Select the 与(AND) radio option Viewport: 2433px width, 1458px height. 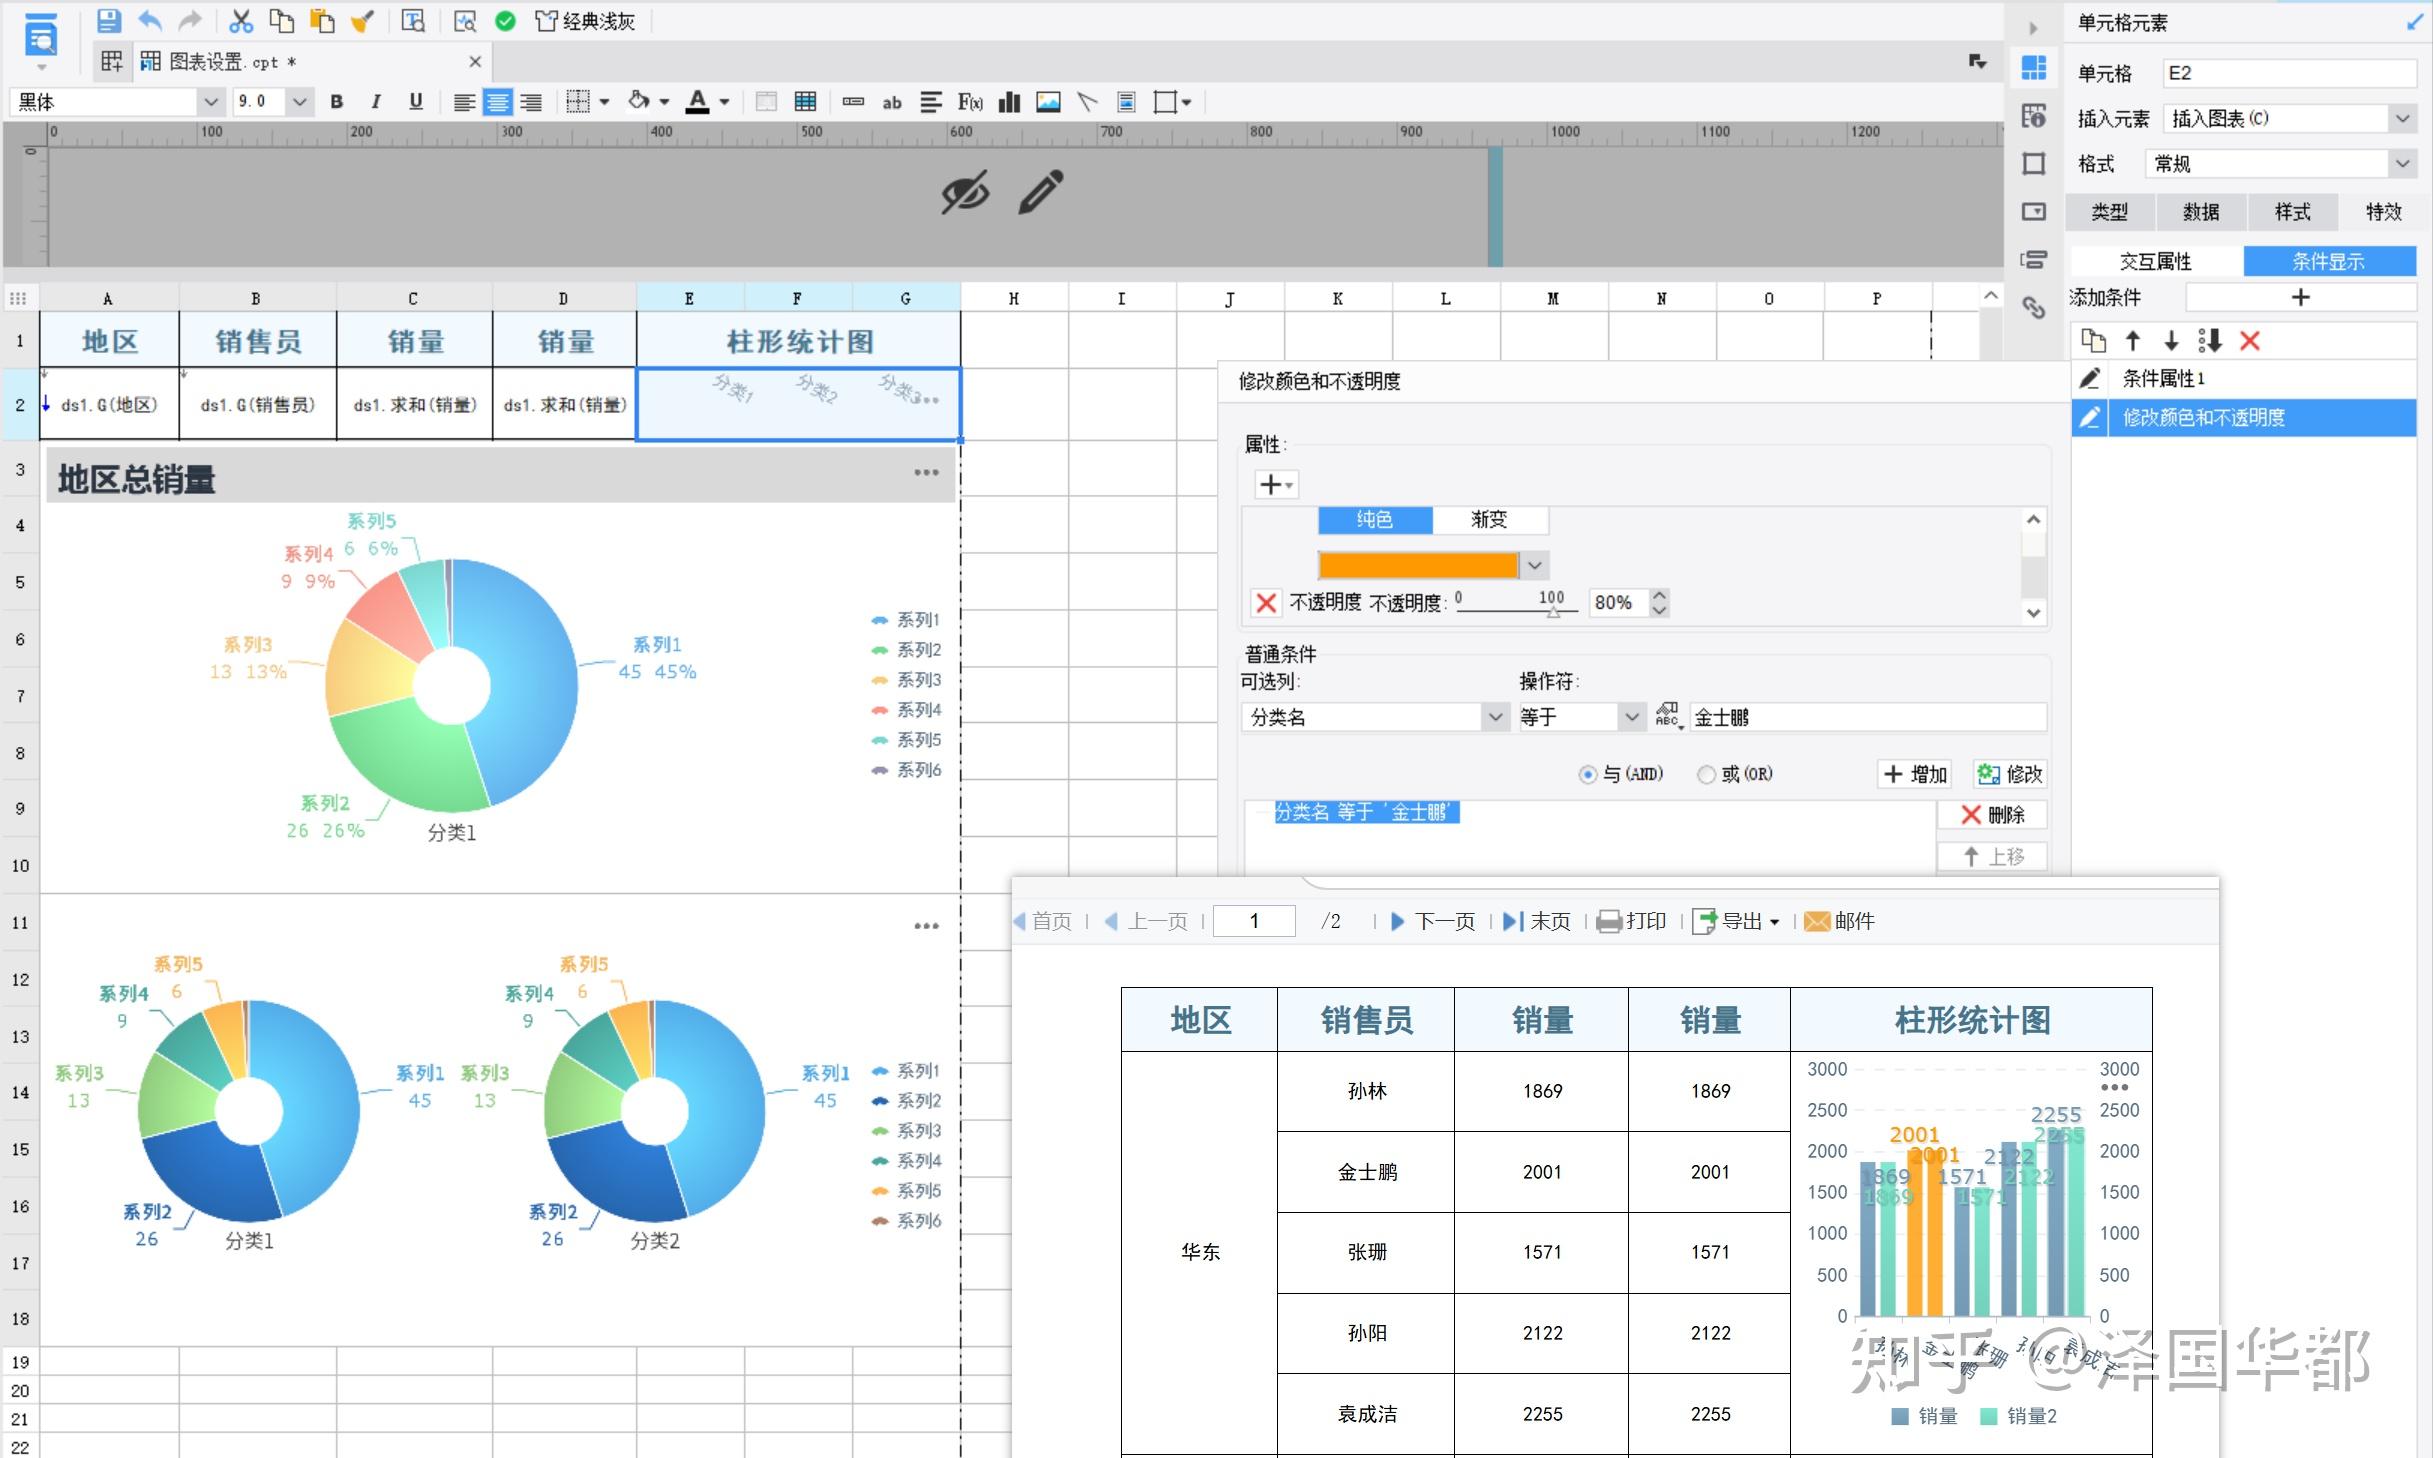click(1587, 774)
